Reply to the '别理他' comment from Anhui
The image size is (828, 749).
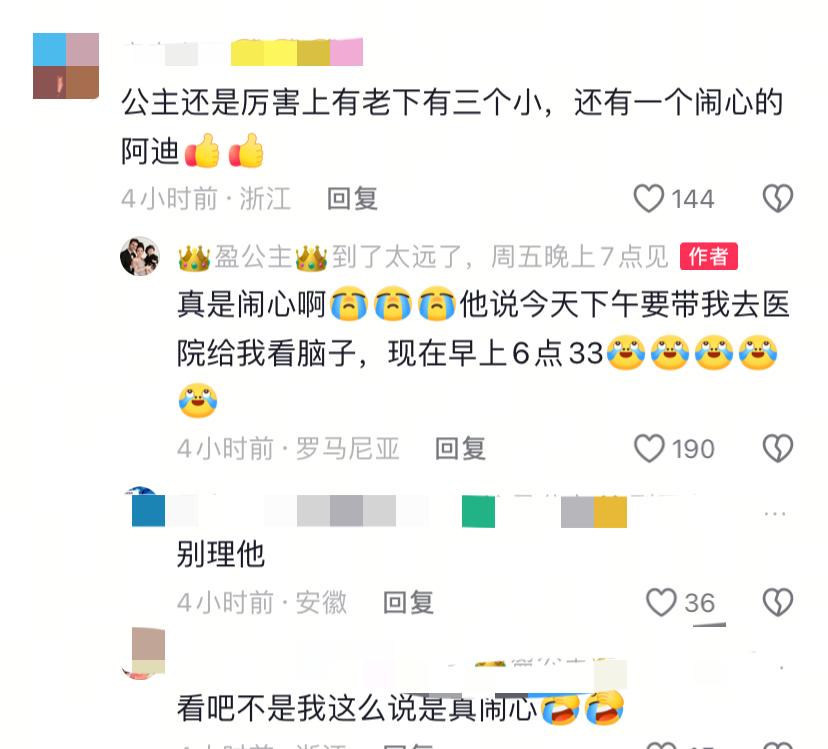408,603
